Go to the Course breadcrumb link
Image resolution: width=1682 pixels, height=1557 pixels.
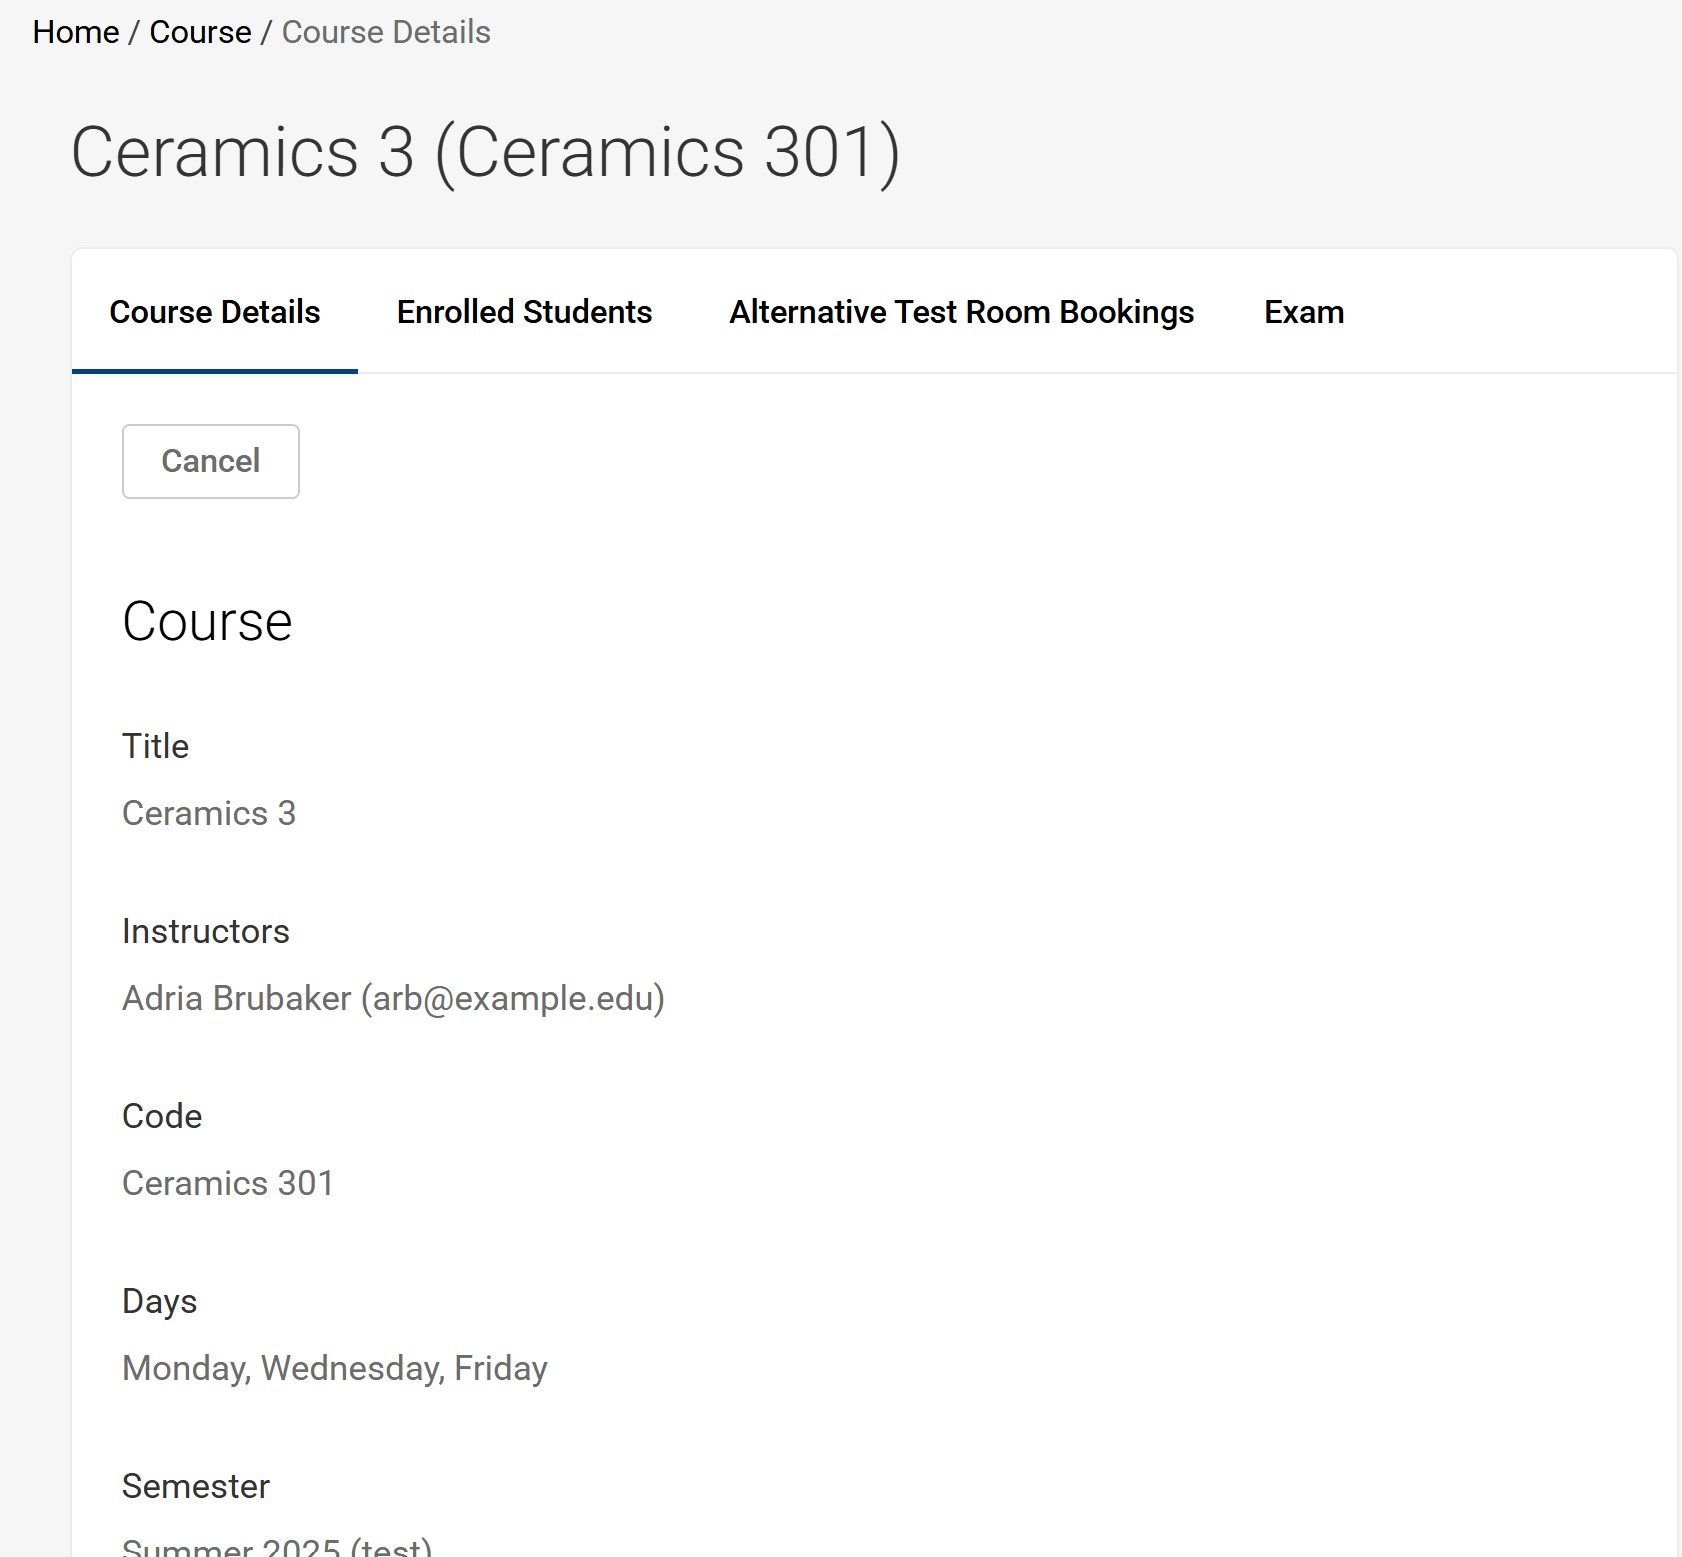coord(200,32)
